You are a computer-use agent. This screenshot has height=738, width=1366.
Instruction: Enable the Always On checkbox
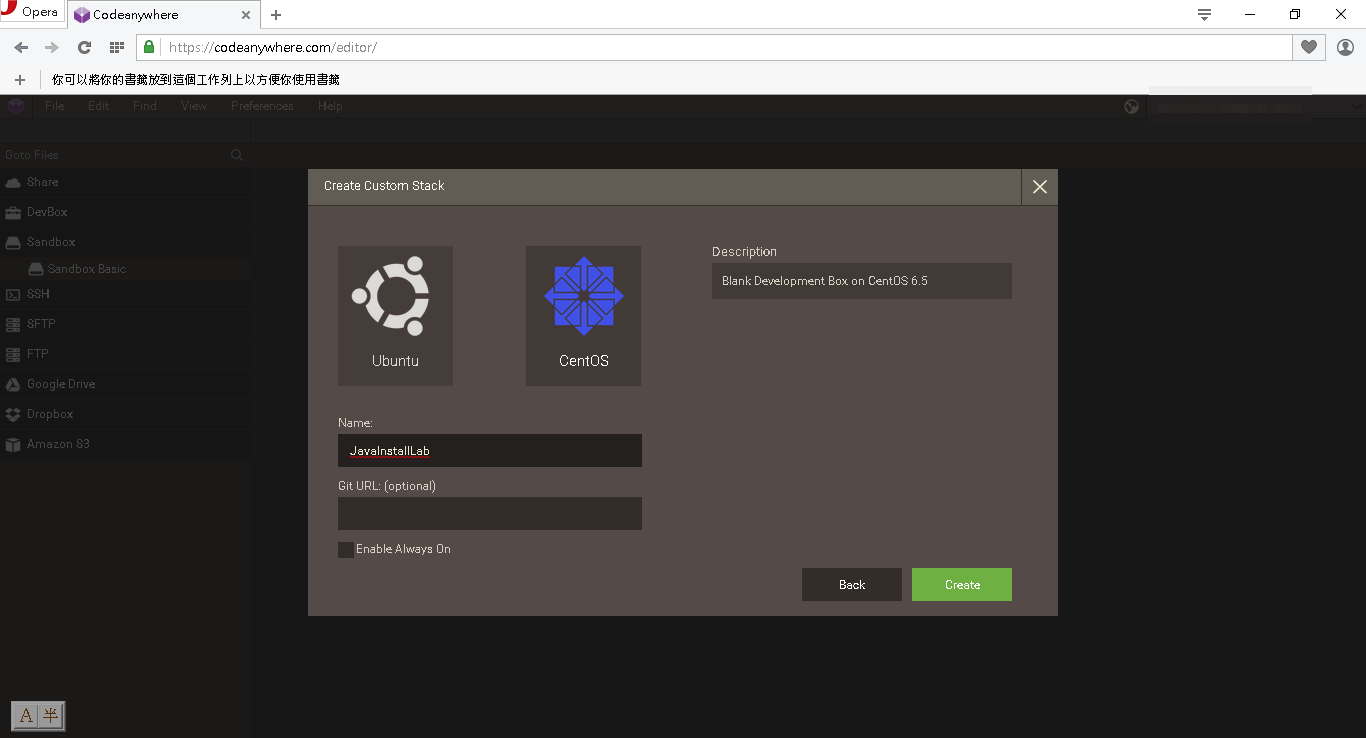tap(345, 549)
